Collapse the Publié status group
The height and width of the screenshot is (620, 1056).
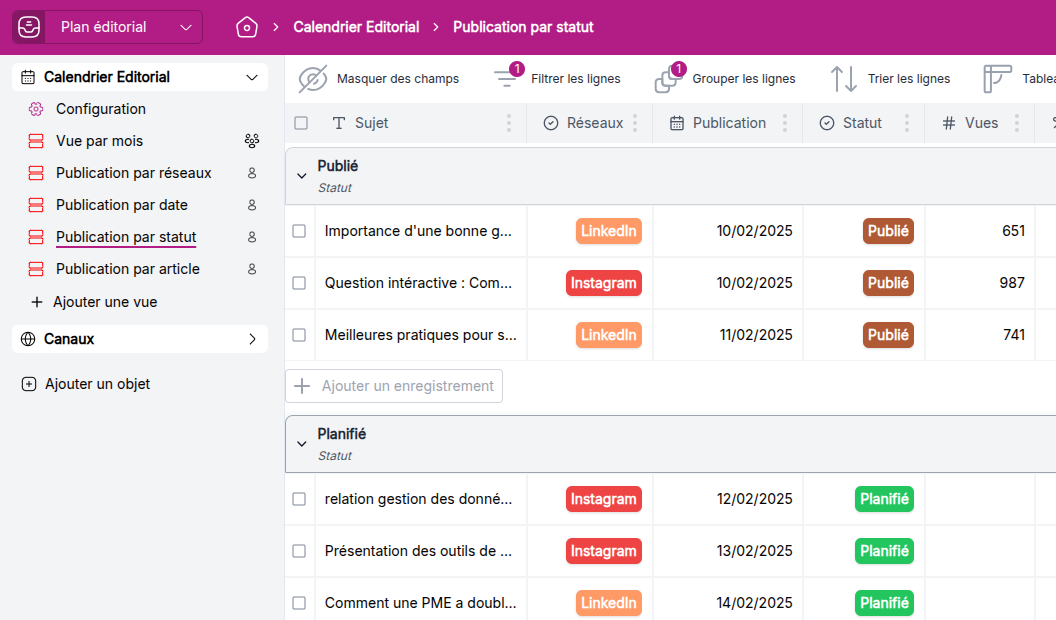tap(301, 173)
